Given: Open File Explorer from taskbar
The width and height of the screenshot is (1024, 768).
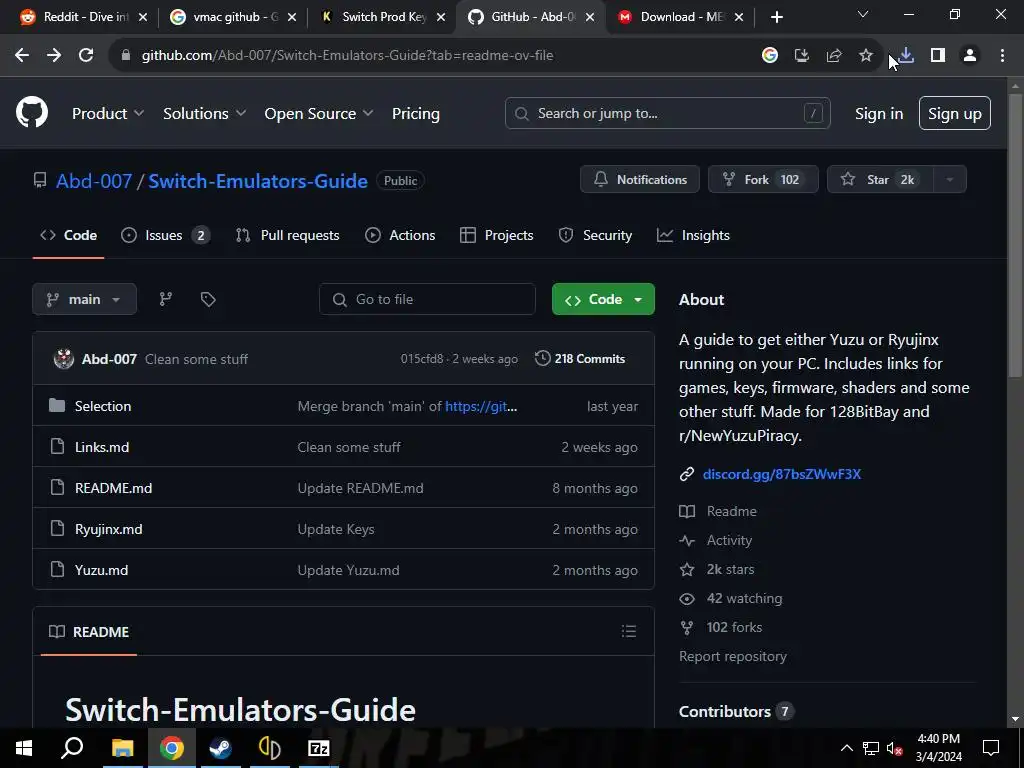Looking at the screenshot, I should click(x=122, y=748).
